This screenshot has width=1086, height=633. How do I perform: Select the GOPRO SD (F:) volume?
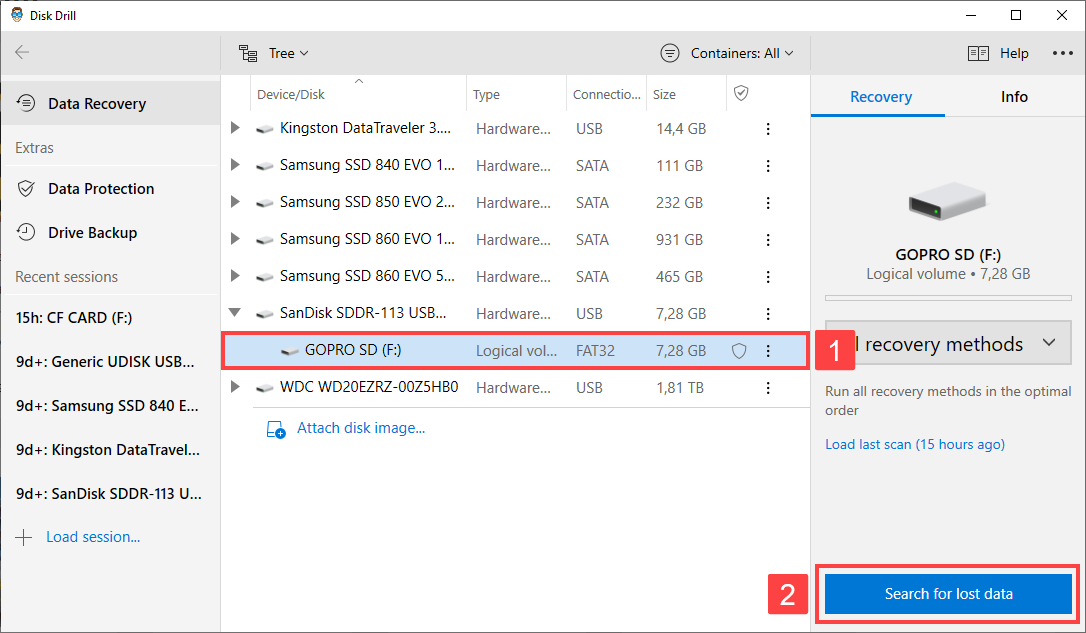515,350
